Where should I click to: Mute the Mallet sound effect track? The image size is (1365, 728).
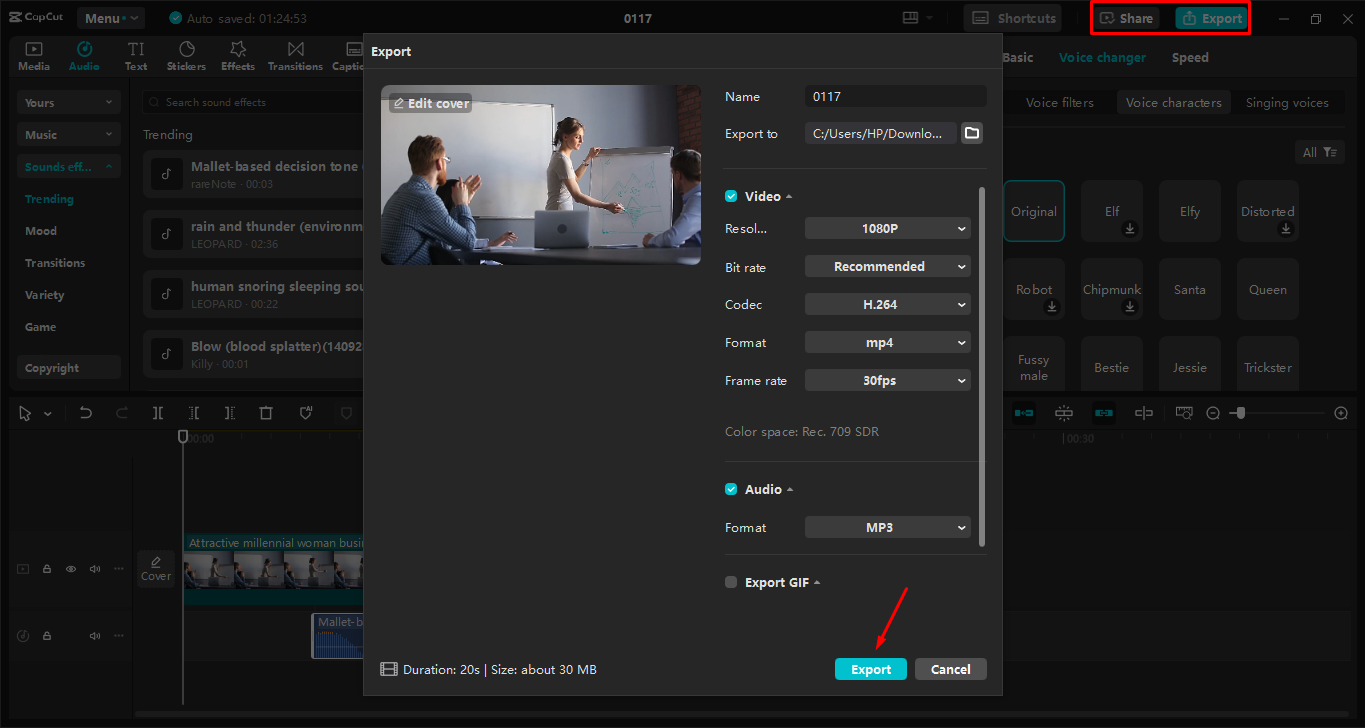pyautogui.click(x=95, y=636)
